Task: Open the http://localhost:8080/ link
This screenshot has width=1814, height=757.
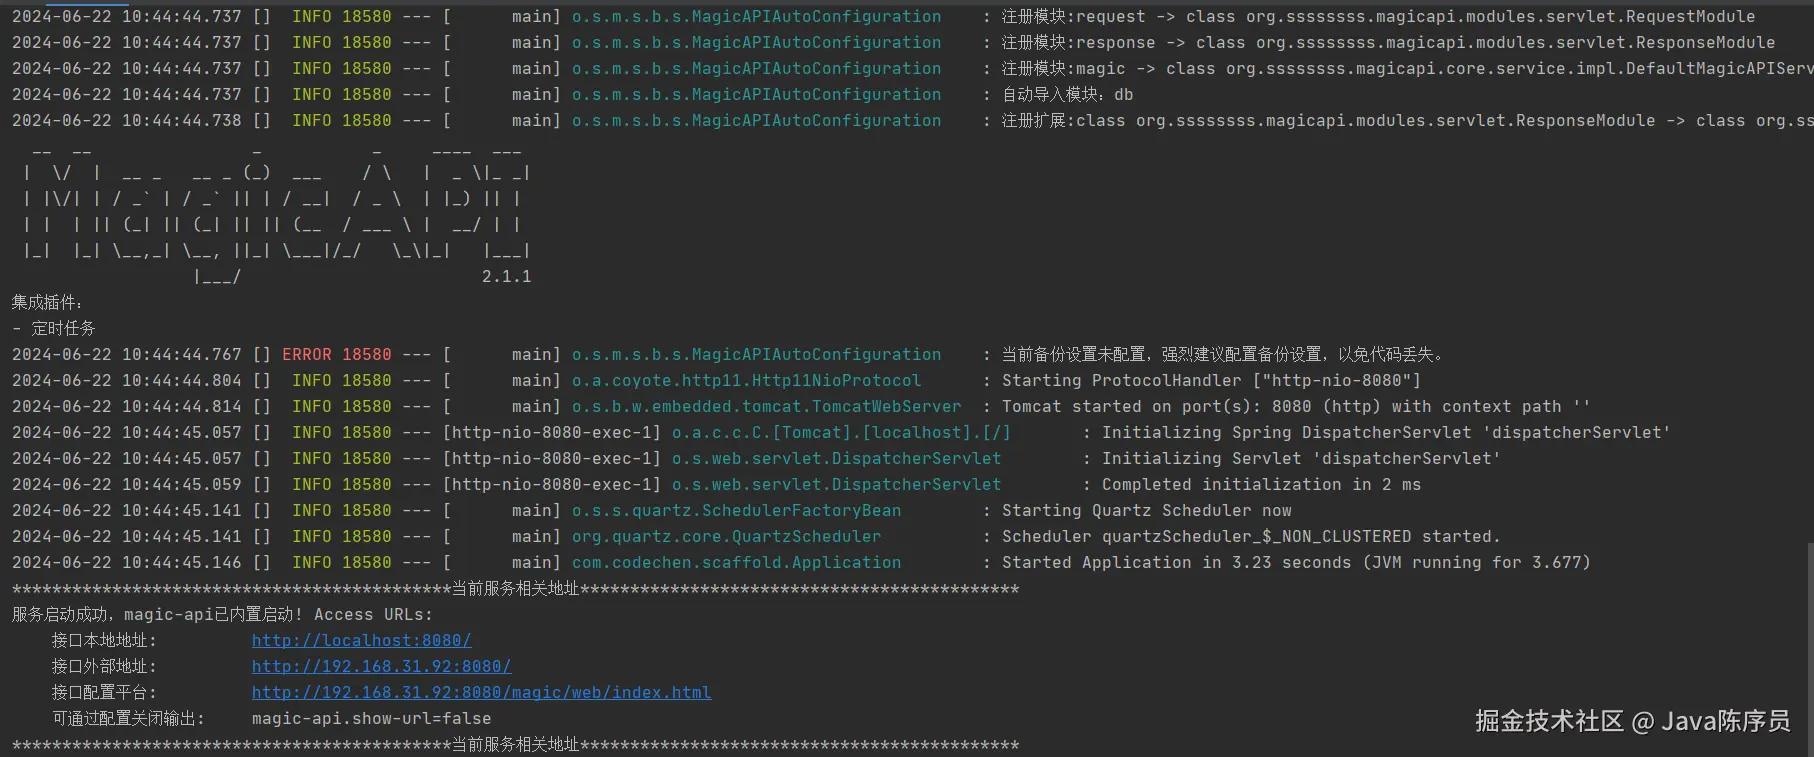Action: click(361, 640)
